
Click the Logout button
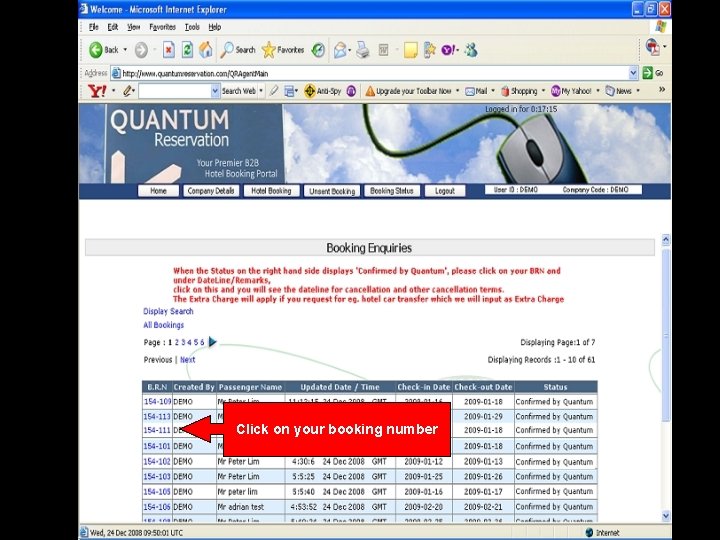pyautogui.click(x=444, y=191)
